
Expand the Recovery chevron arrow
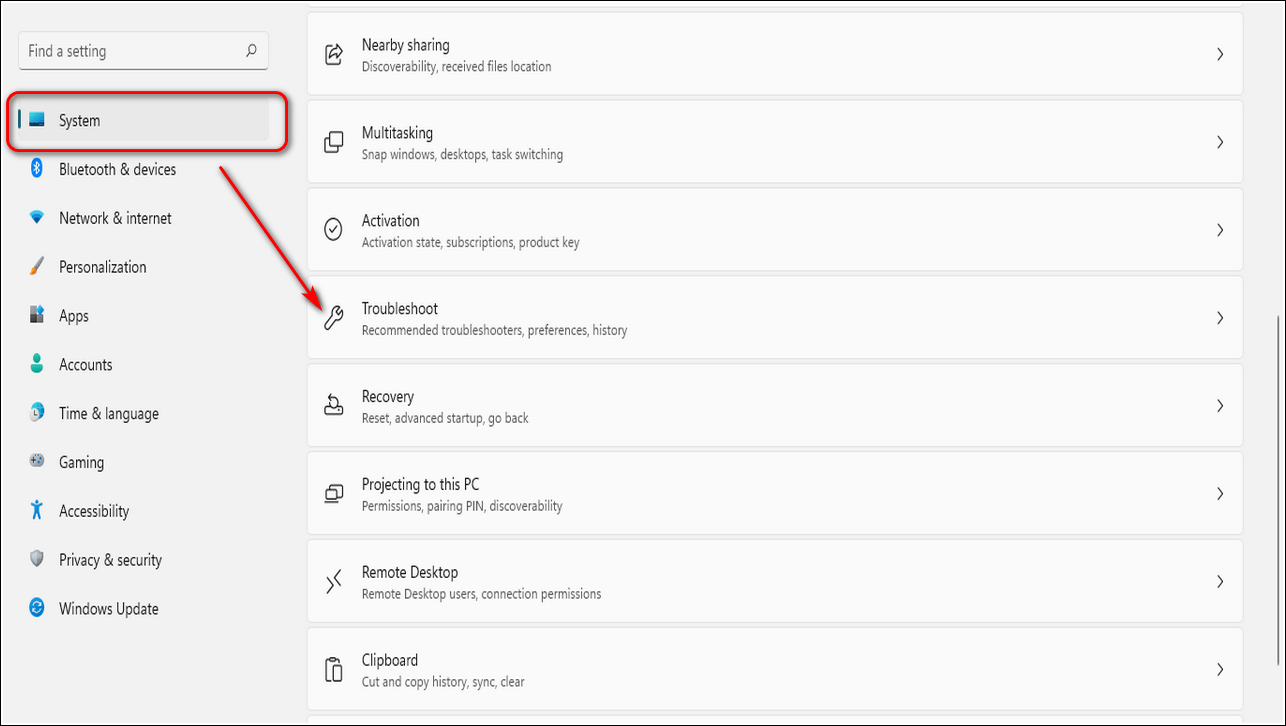[1219, 406]
